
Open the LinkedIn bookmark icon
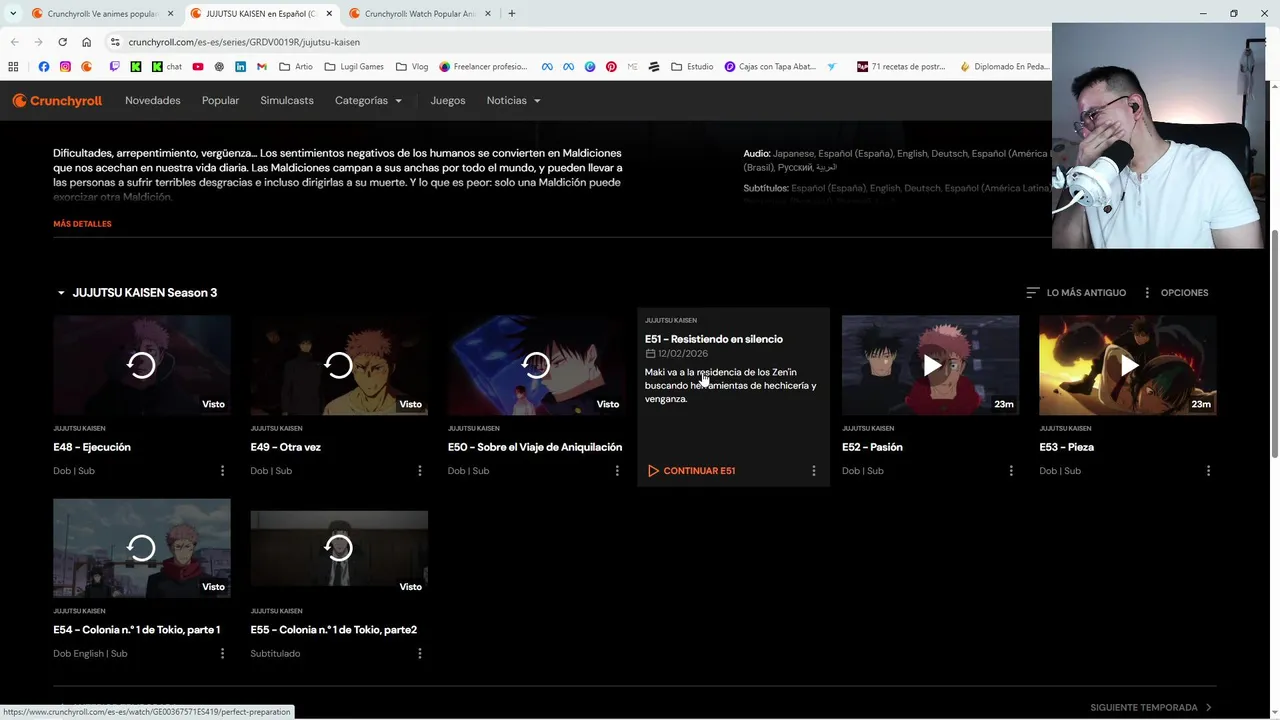(240, 67)
